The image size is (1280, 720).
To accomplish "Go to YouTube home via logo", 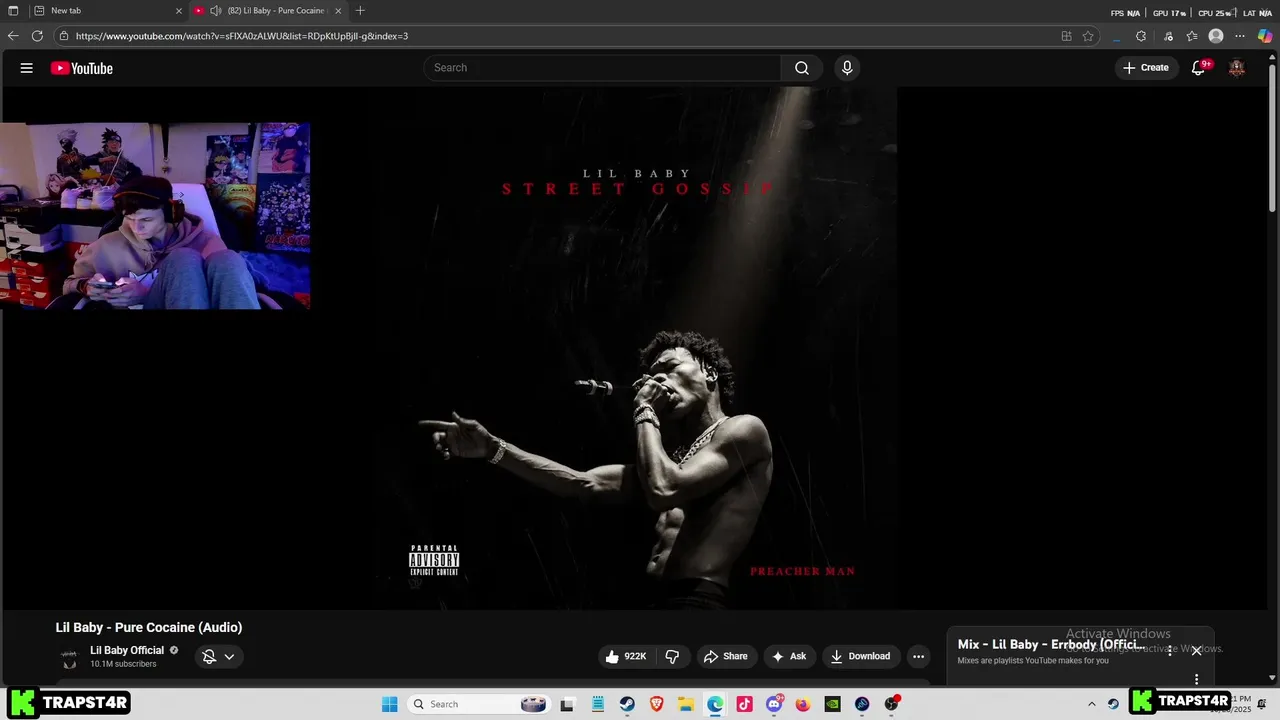I will point(82,68).
